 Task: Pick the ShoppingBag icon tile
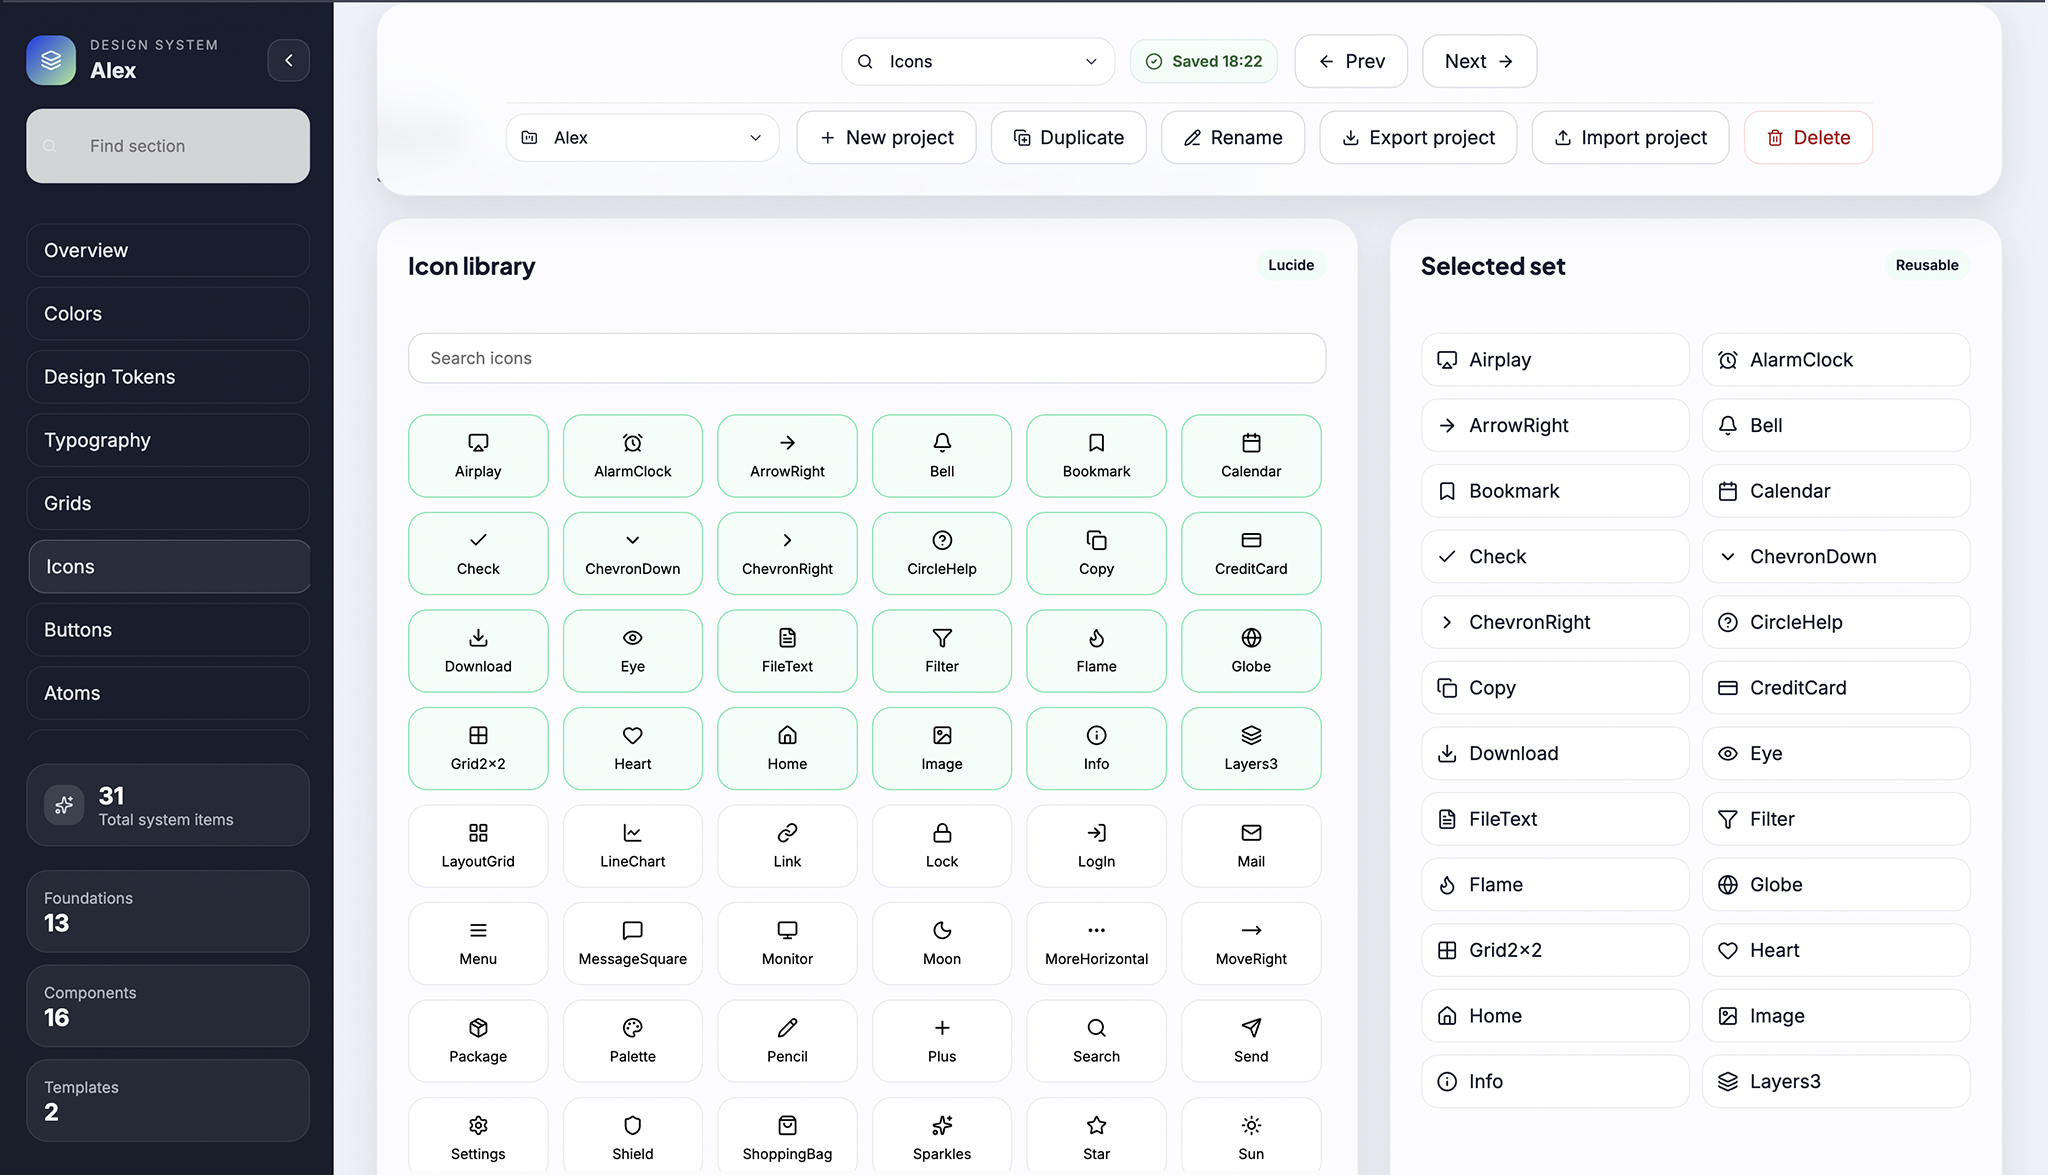[787, 1137]
